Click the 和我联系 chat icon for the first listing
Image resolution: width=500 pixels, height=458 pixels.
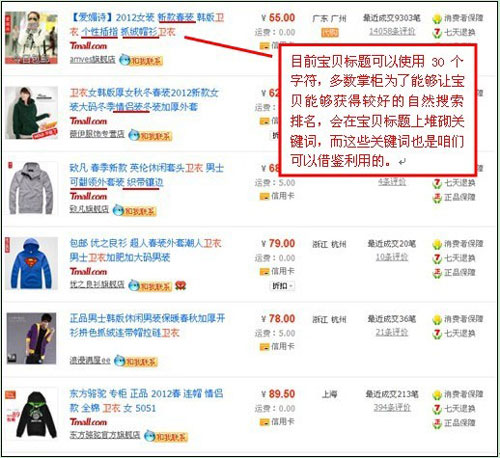141,61
